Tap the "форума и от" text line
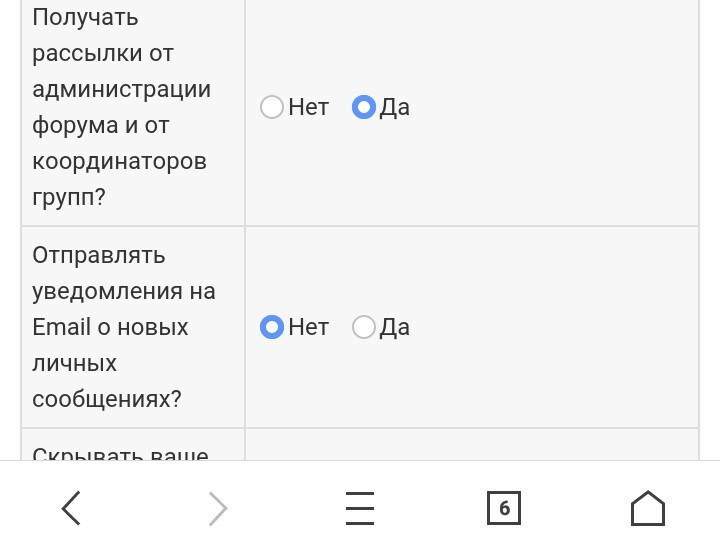This screenshot has width=720, height=556. point(100,125)
